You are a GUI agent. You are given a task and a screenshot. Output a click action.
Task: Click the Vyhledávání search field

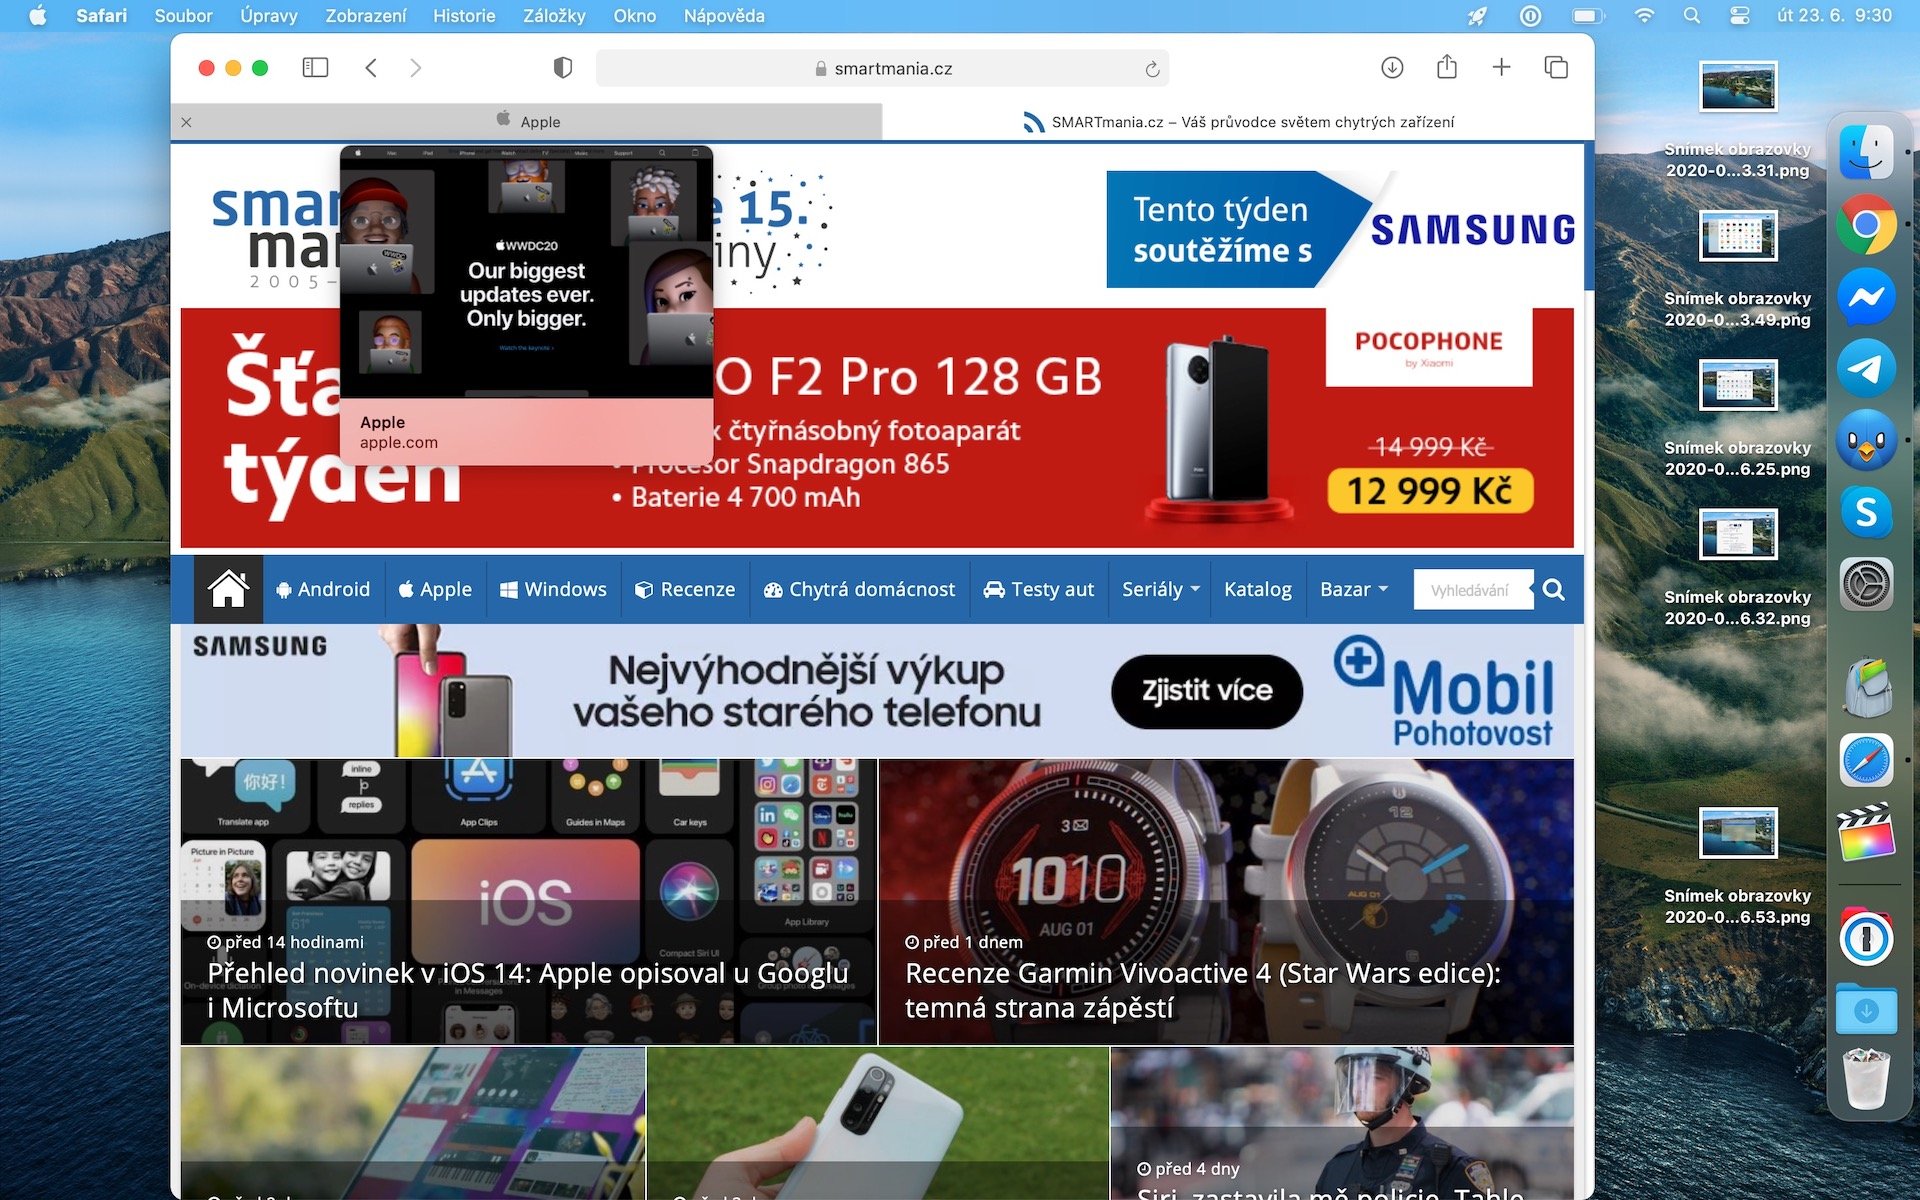pos(1472,590)
